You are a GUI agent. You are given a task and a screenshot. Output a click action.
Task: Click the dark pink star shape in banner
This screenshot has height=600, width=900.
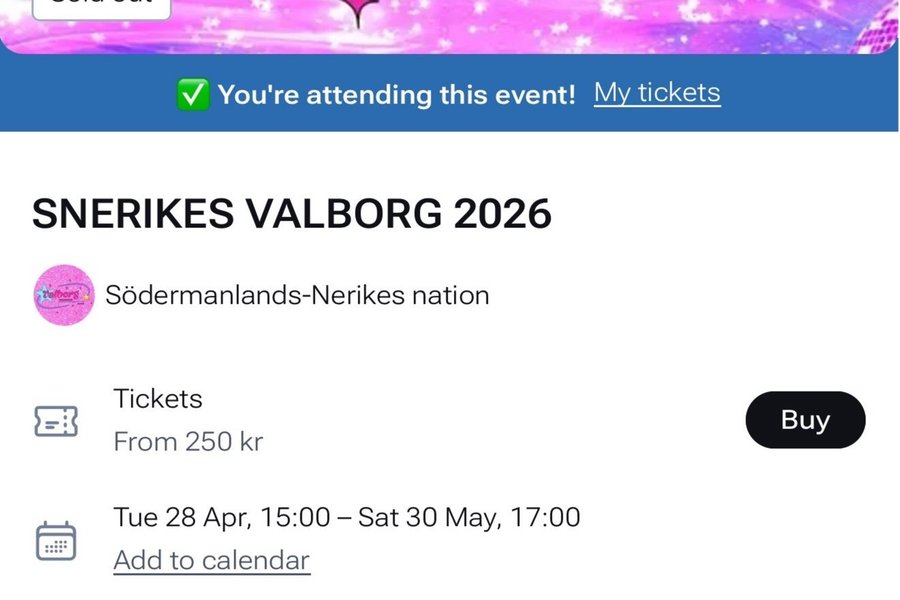[x=357, y=12]
